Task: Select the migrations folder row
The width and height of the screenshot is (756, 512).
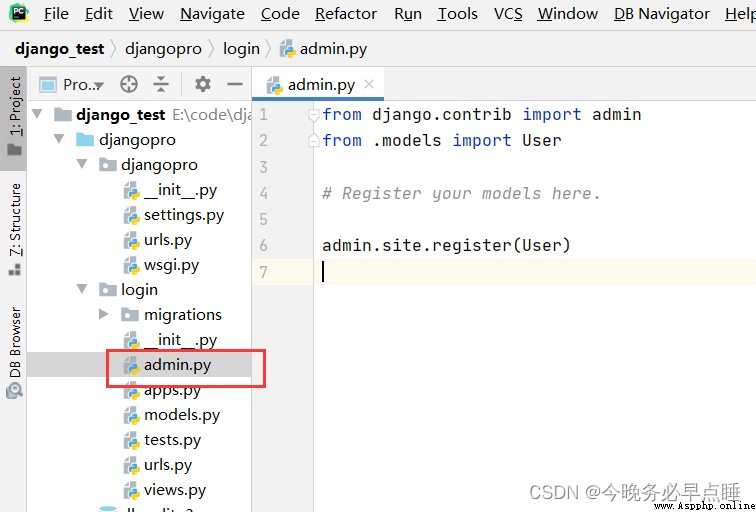Action: point(139,315)
